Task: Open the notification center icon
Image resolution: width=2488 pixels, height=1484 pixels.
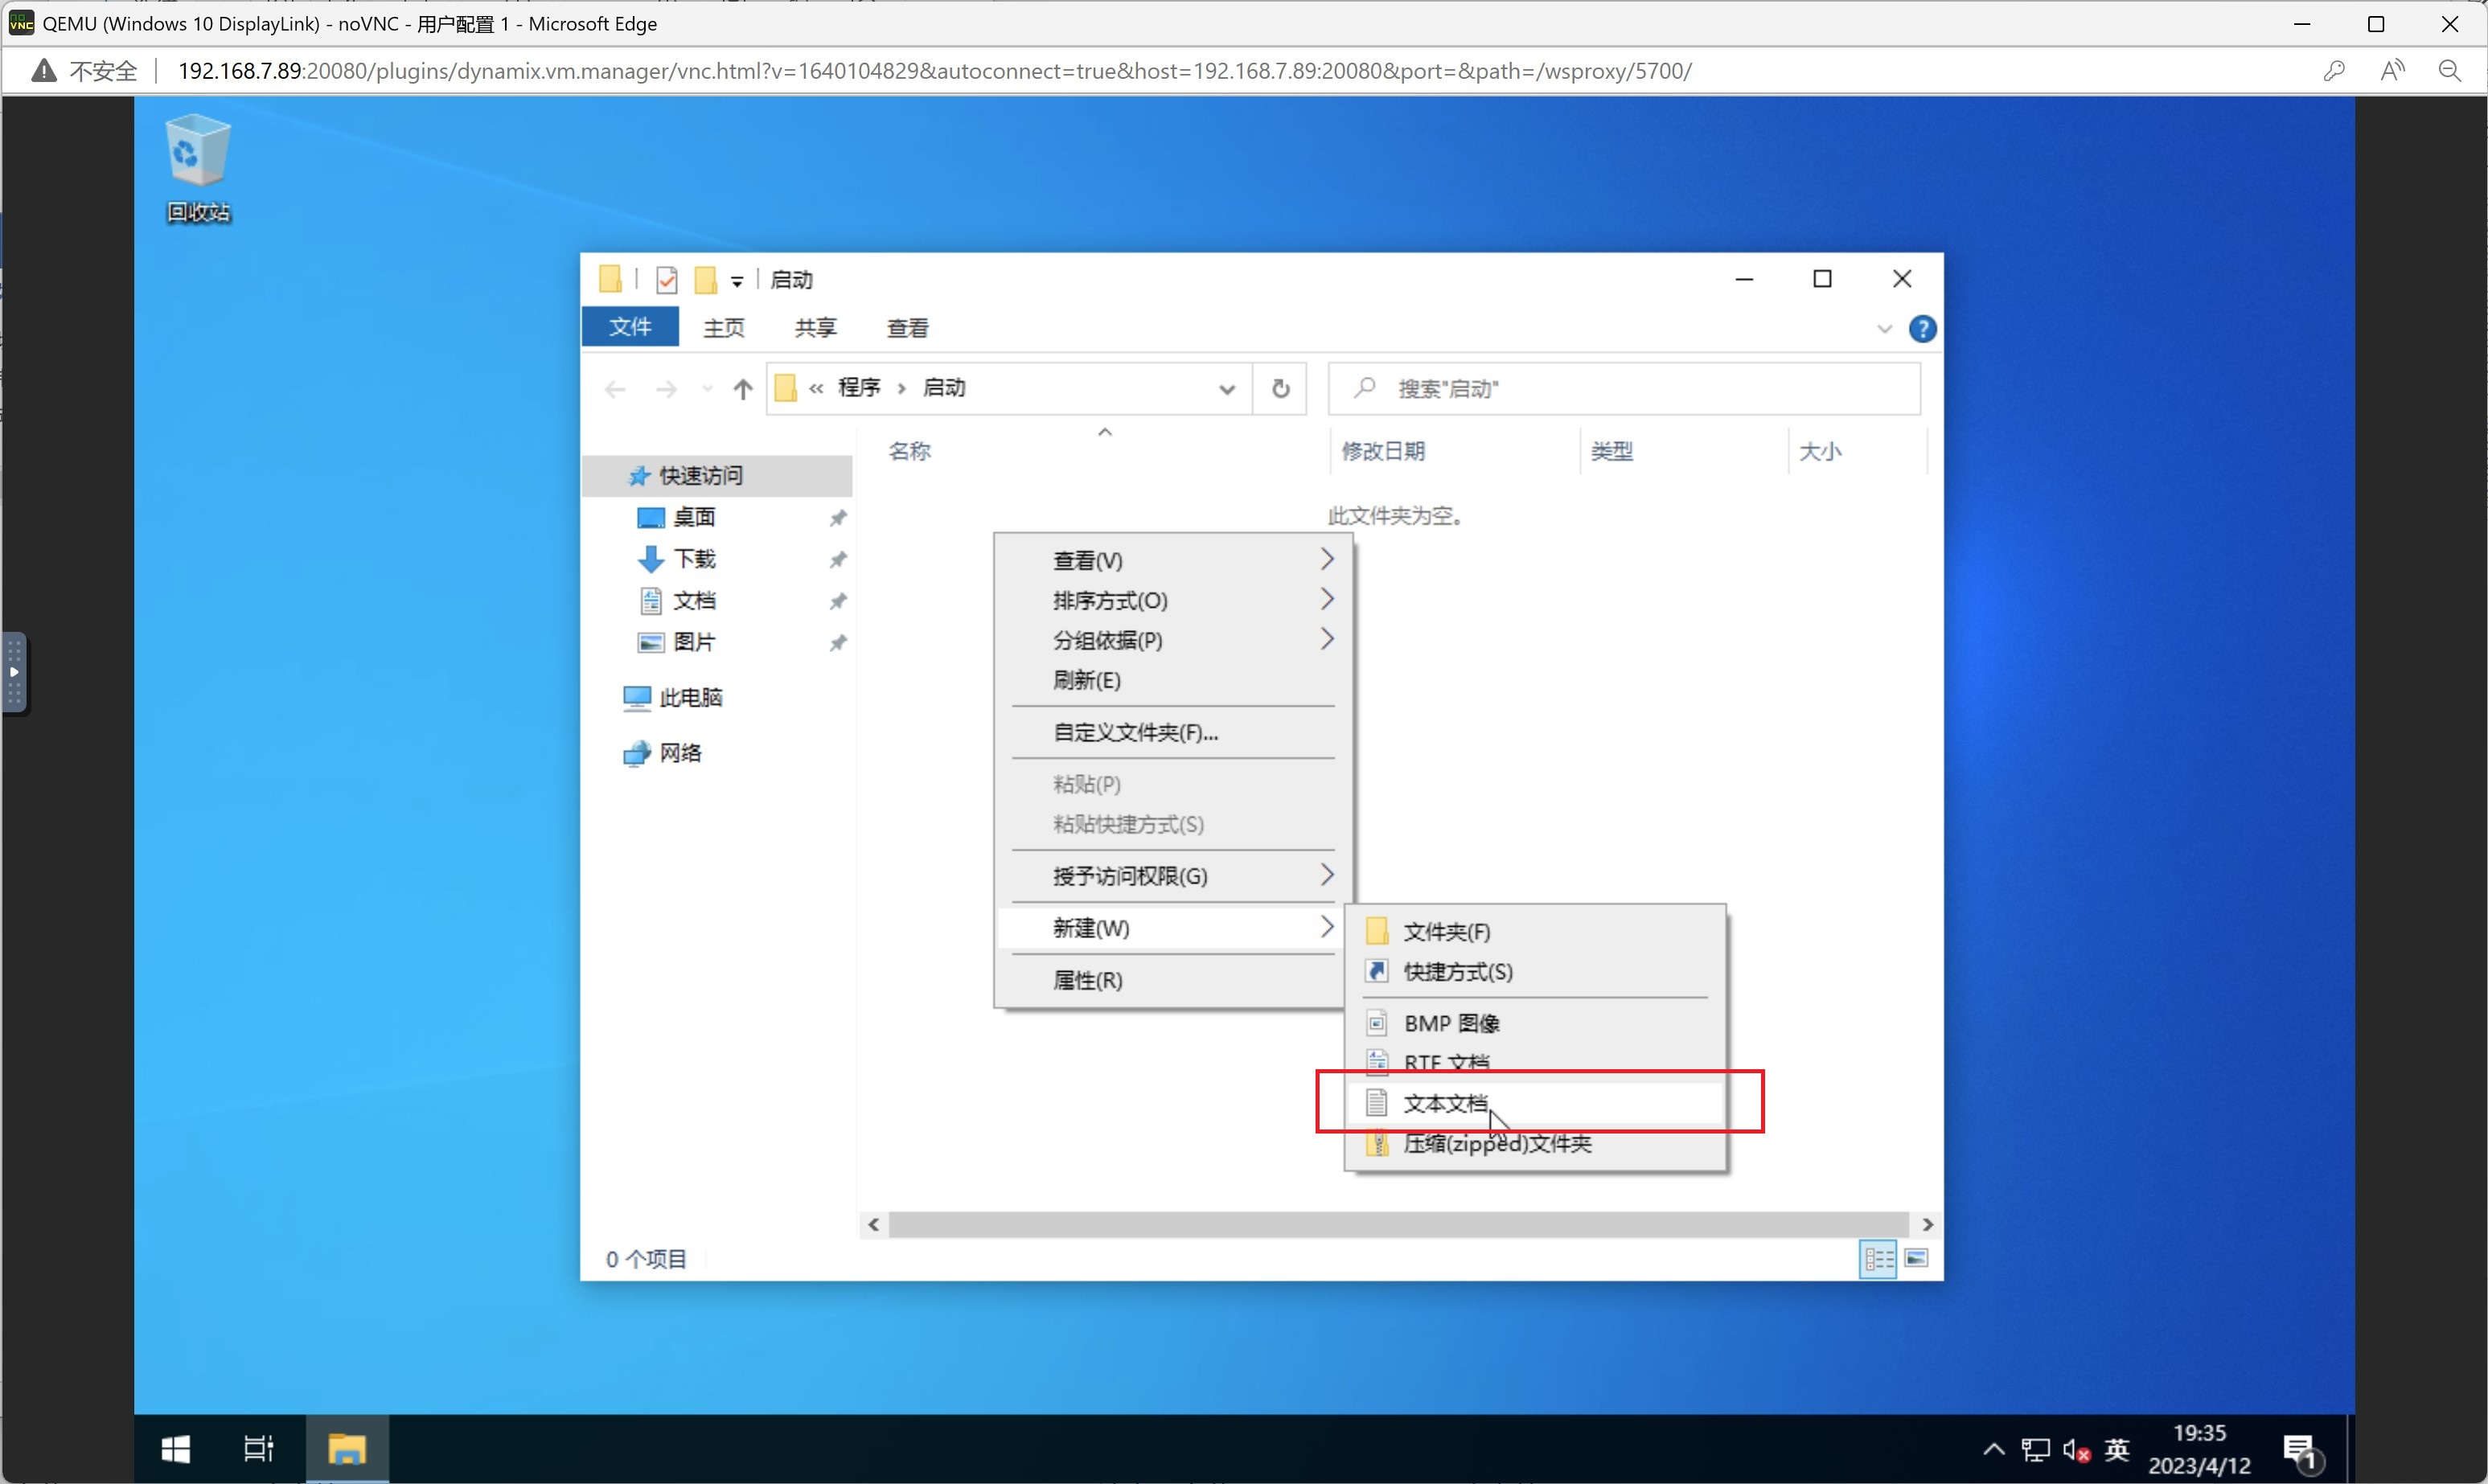Action: (2299, 1450)
